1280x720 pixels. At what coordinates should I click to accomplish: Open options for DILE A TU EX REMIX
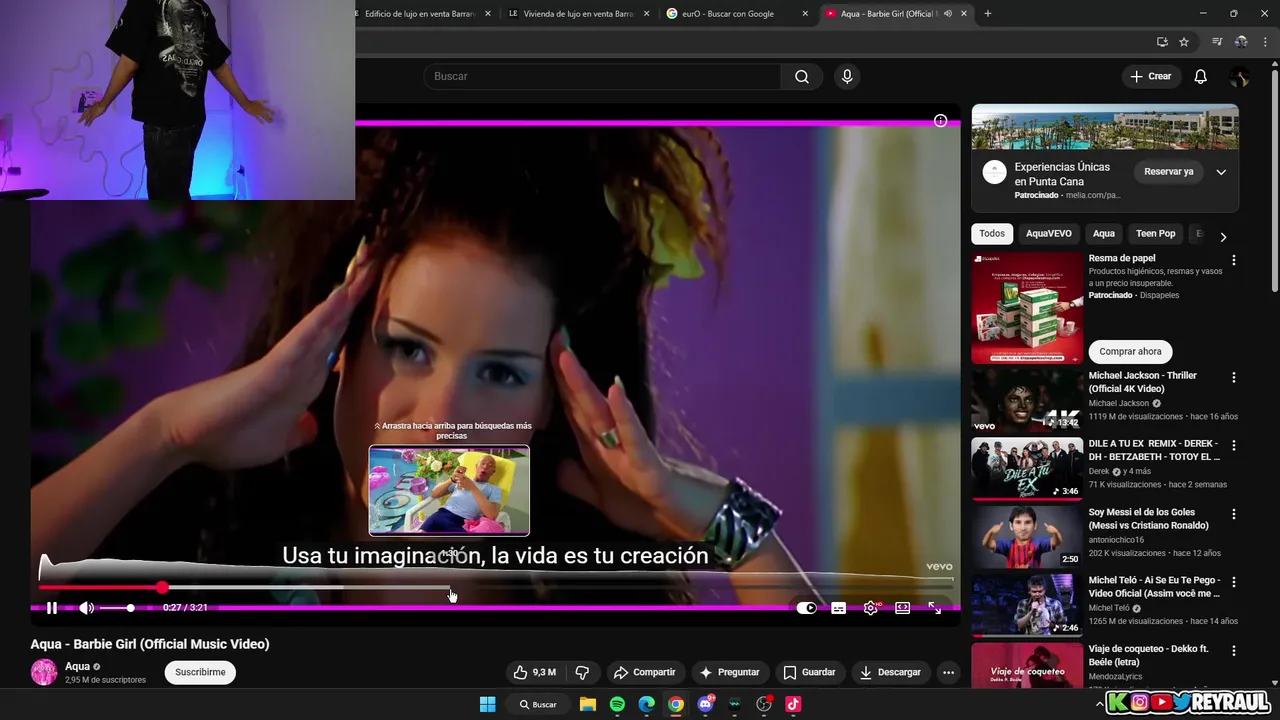click(x=1233, y=446)
